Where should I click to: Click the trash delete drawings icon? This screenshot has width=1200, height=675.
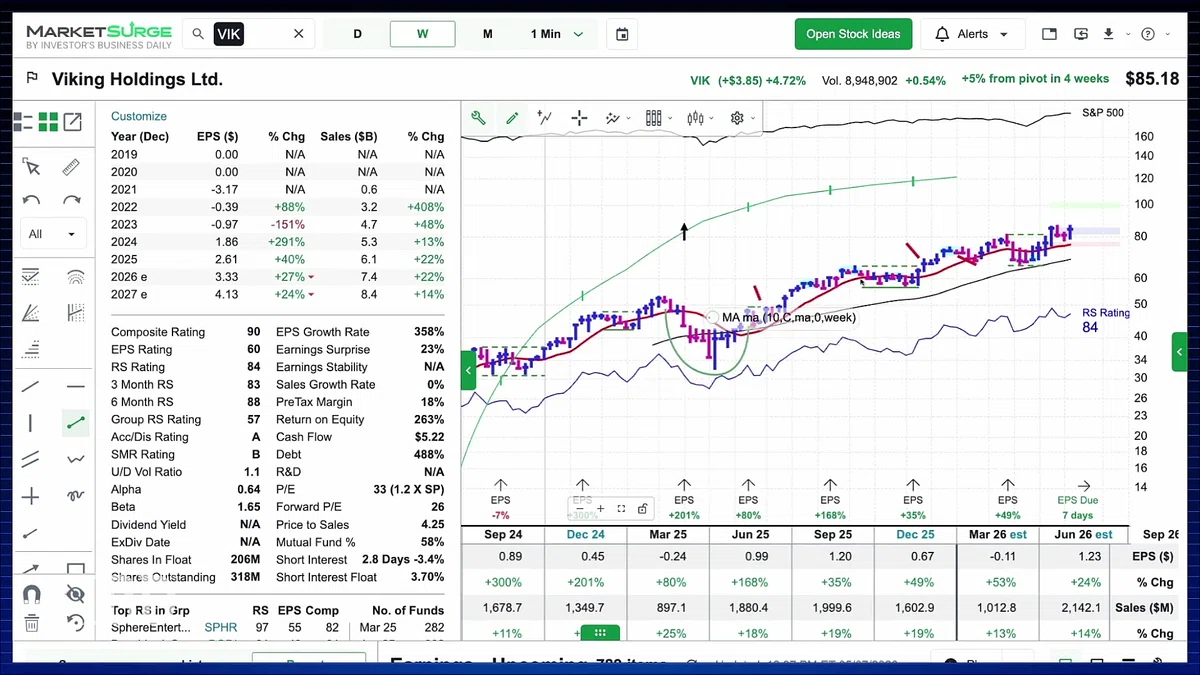coord(31,623)
